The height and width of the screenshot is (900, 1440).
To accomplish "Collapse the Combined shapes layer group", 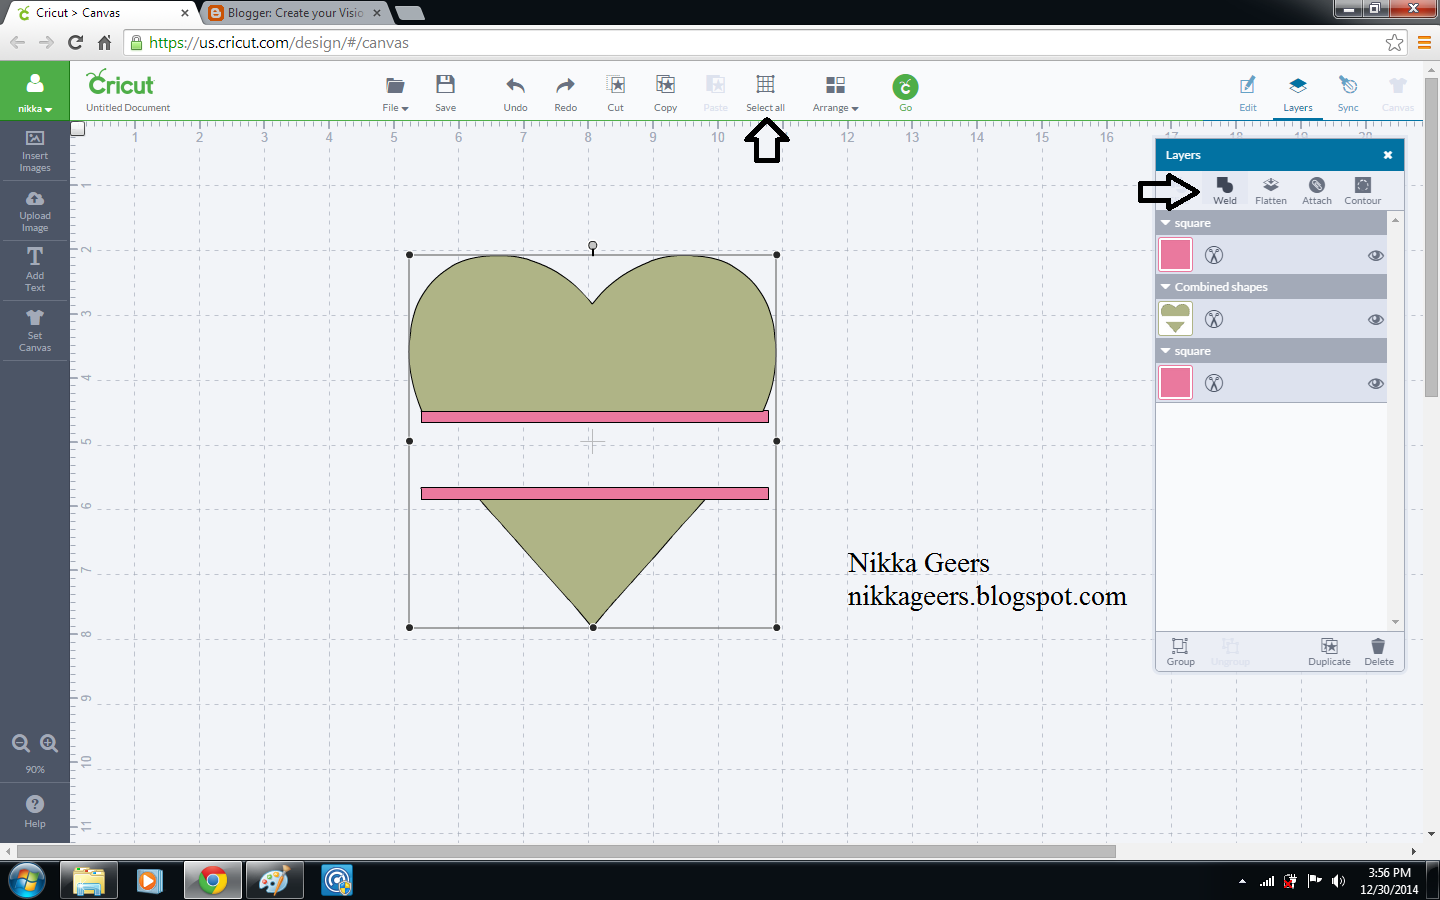I will click(x=1164, y=287).
